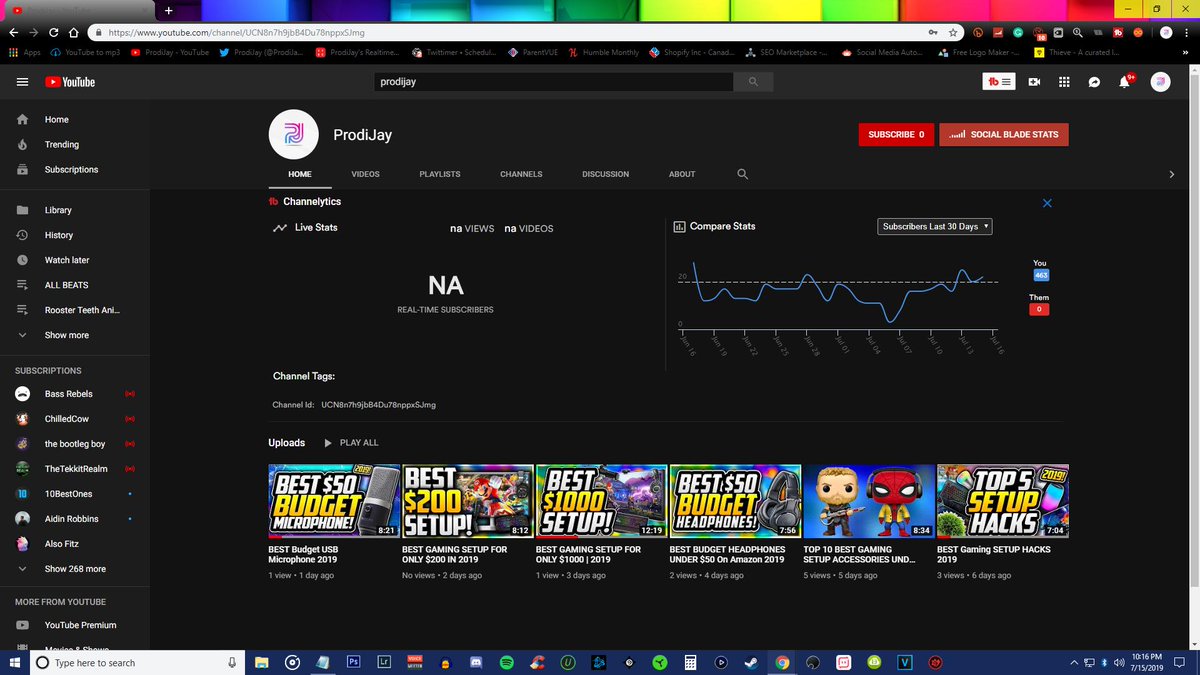Open the create video camera icon
The image size is (1200, 675).
pos(1035,82)
